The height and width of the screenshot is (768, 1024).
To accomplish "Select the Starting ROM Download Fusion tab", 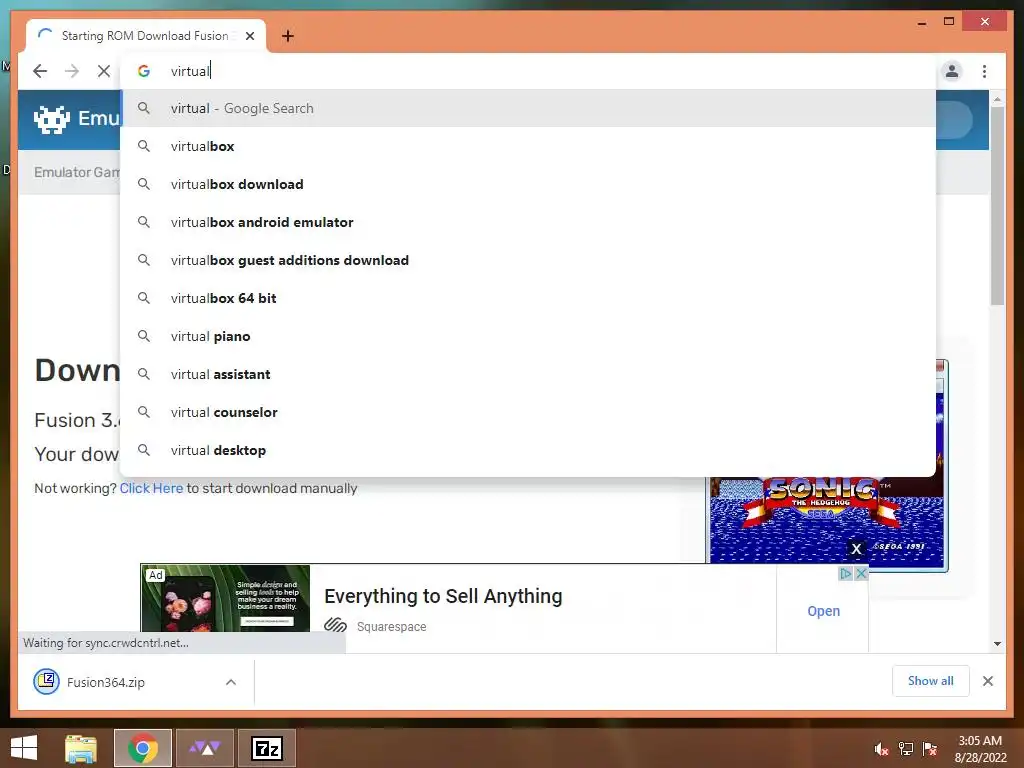I will coord(146,36).
